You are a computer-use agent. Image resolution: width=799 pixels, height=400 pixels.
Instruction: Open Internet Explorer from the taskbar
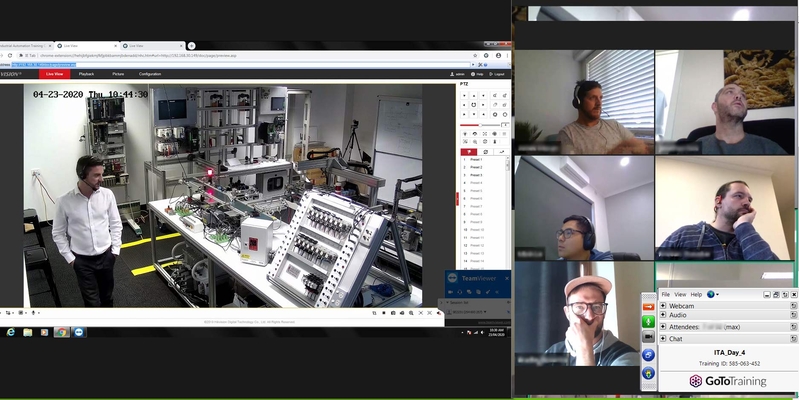[x=11, y=332]
